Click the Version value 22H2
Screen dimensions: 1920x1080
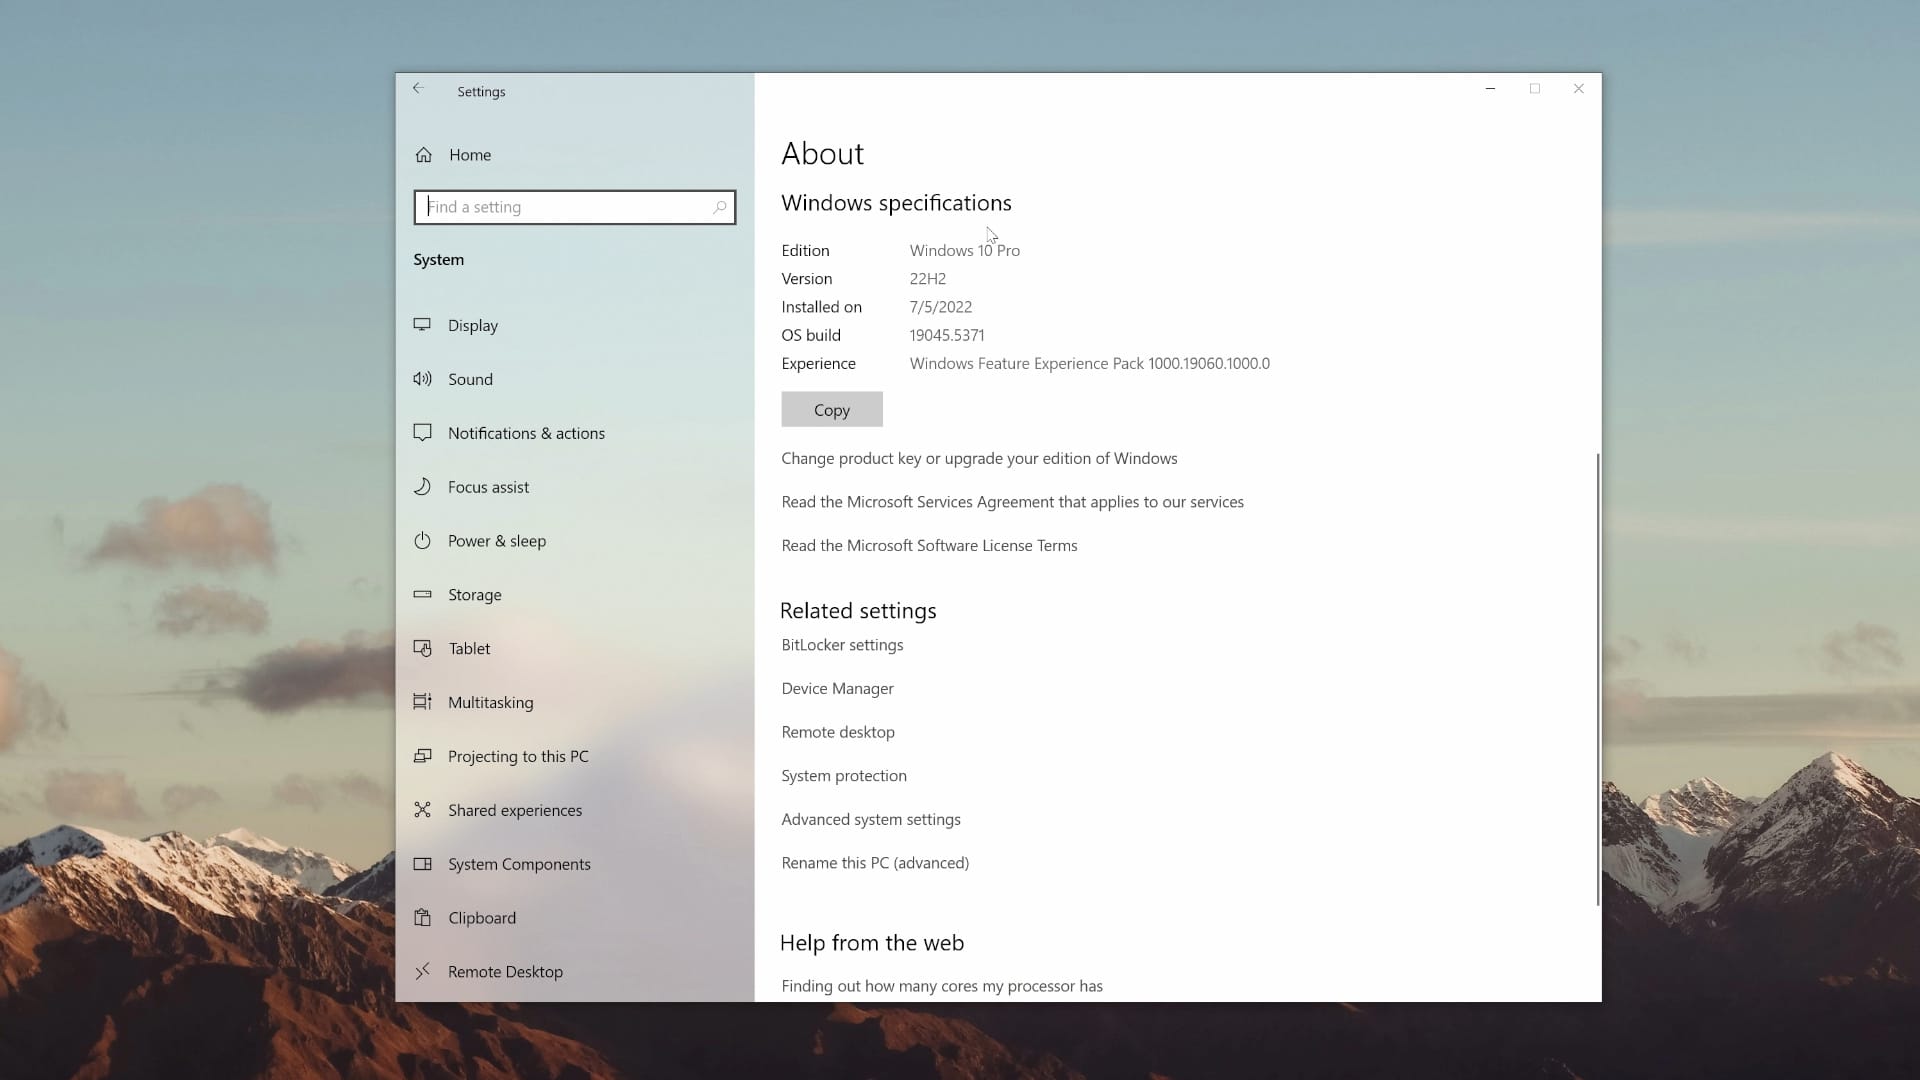click(x=928, y=279)
